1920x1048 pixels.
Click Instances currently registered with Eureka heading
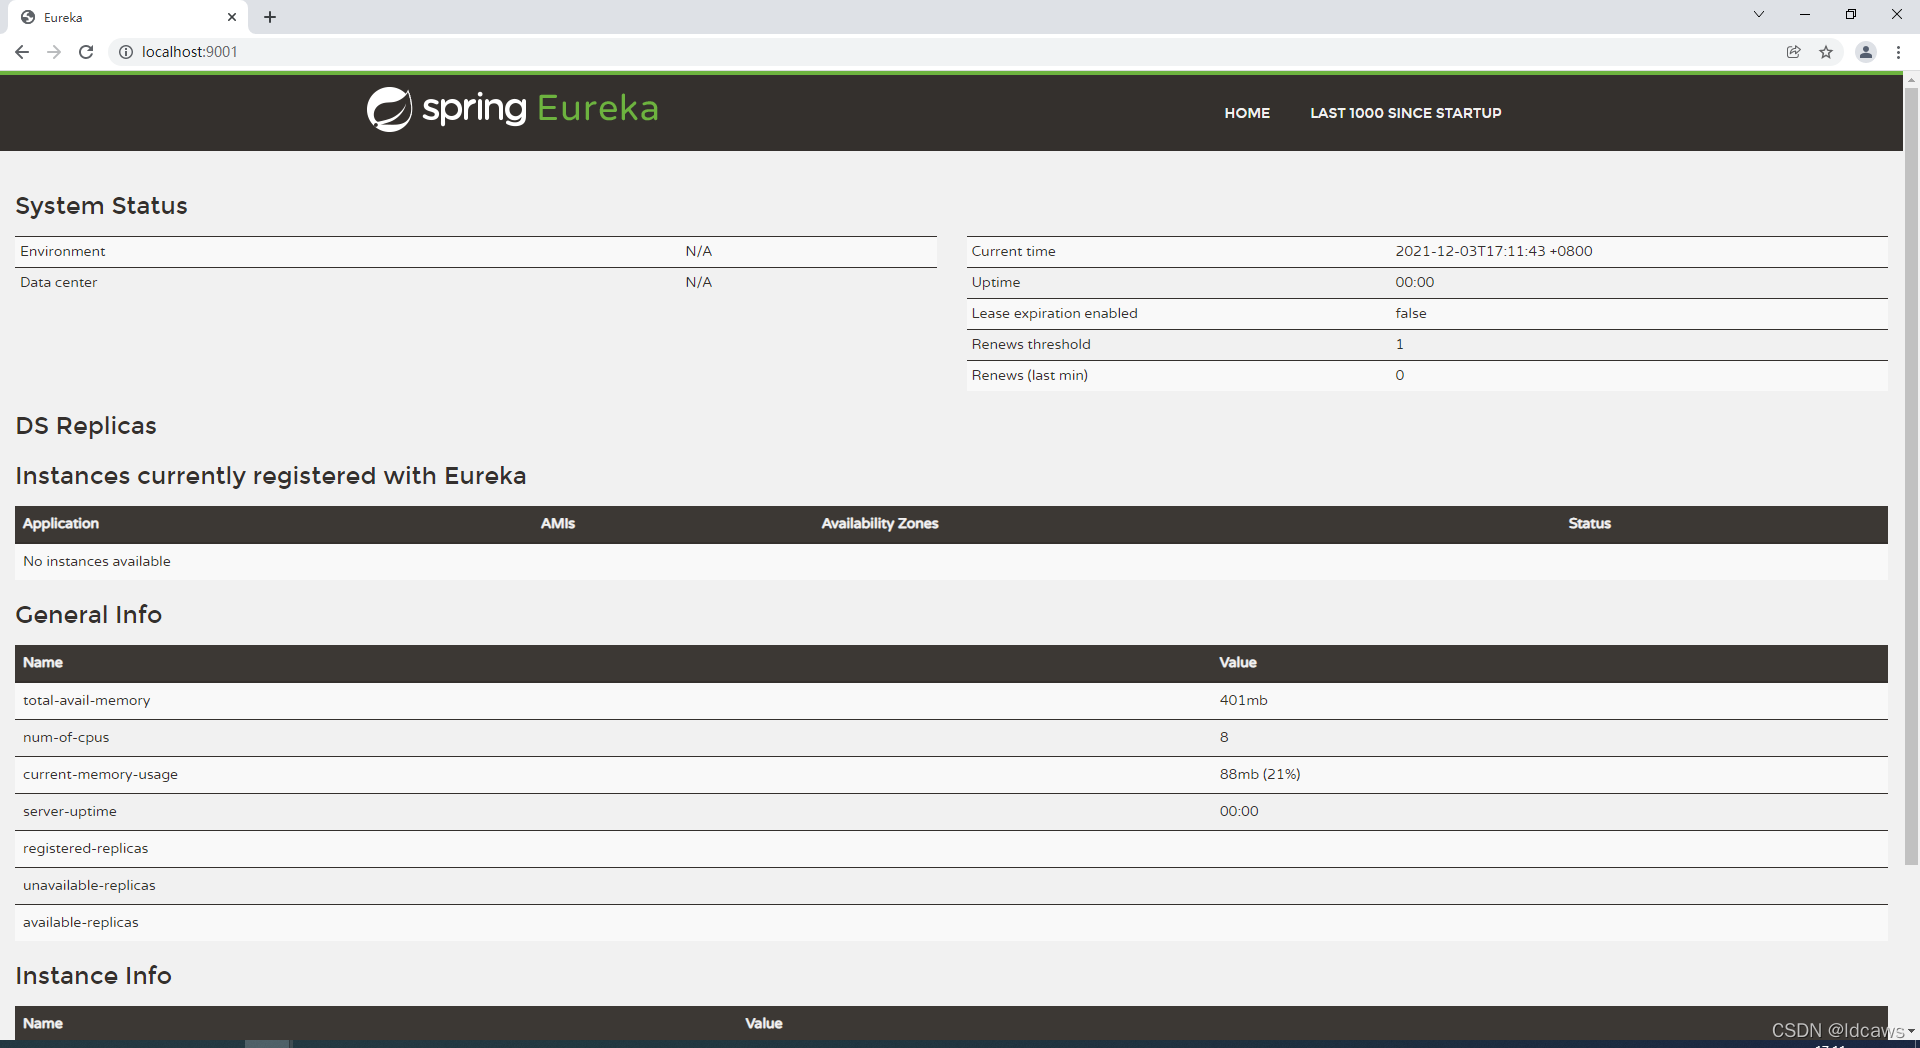click(271, 476)
